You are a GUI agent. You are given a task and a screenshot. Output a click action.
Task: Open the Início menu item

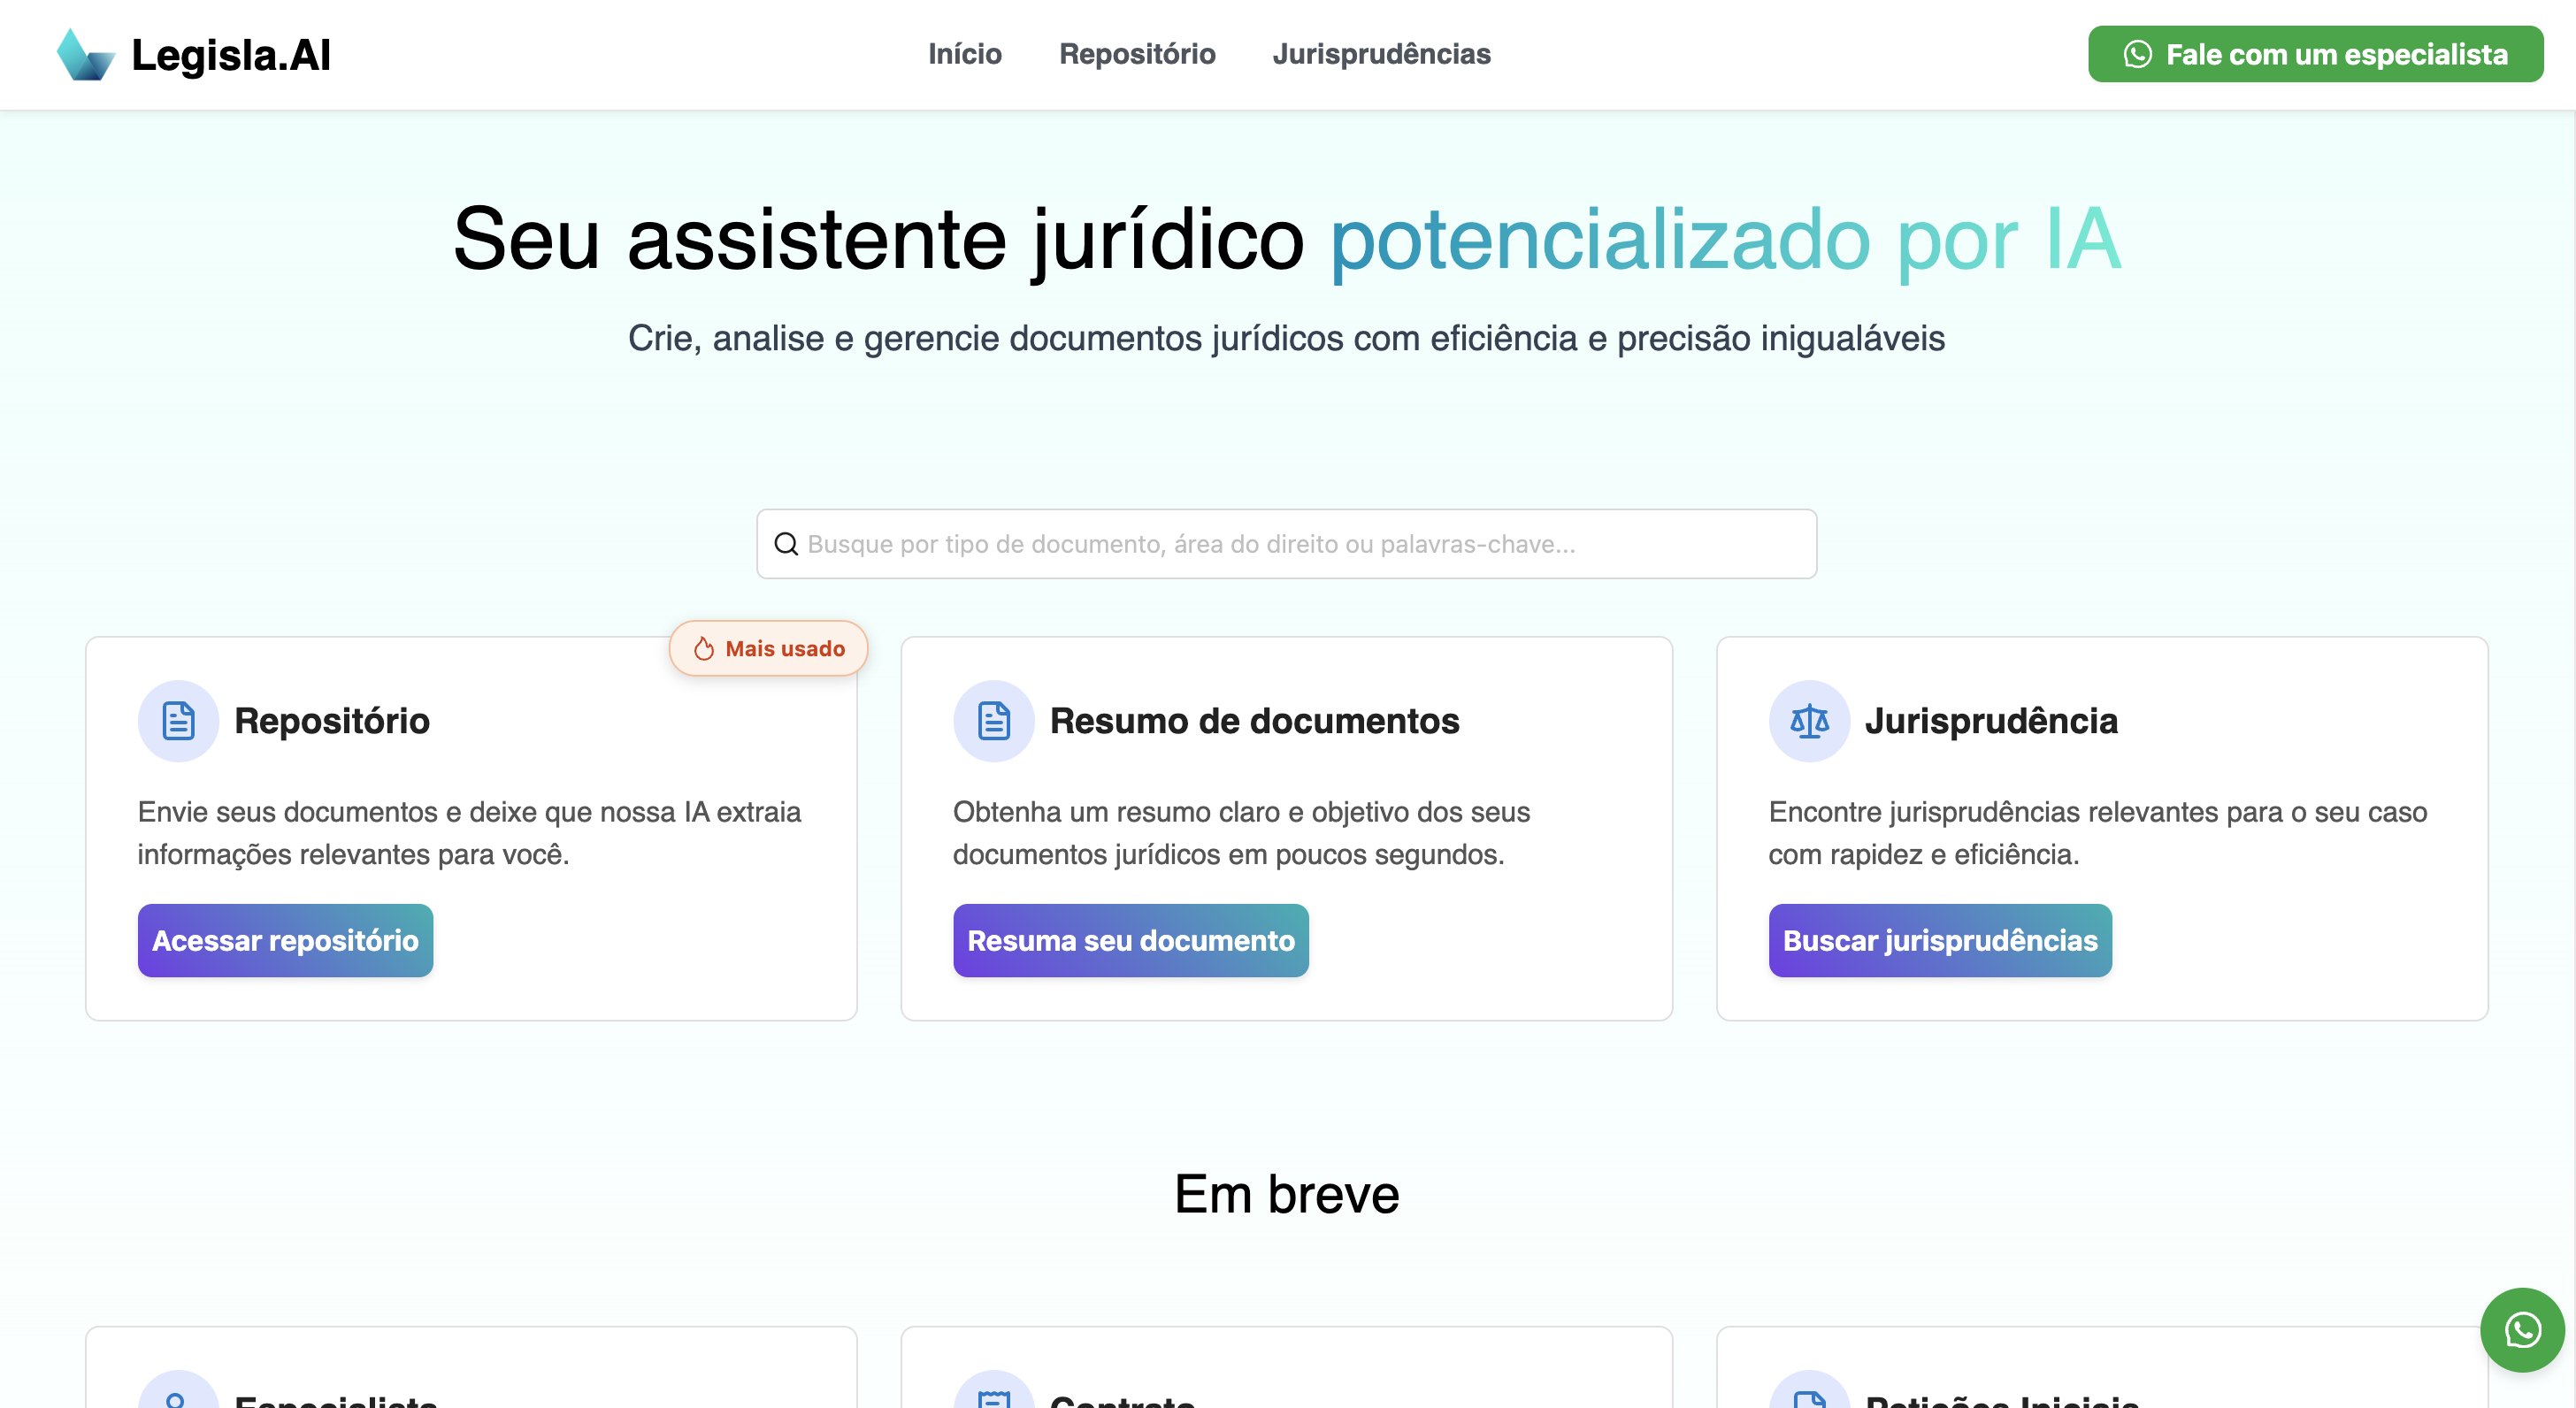[965, 54]
